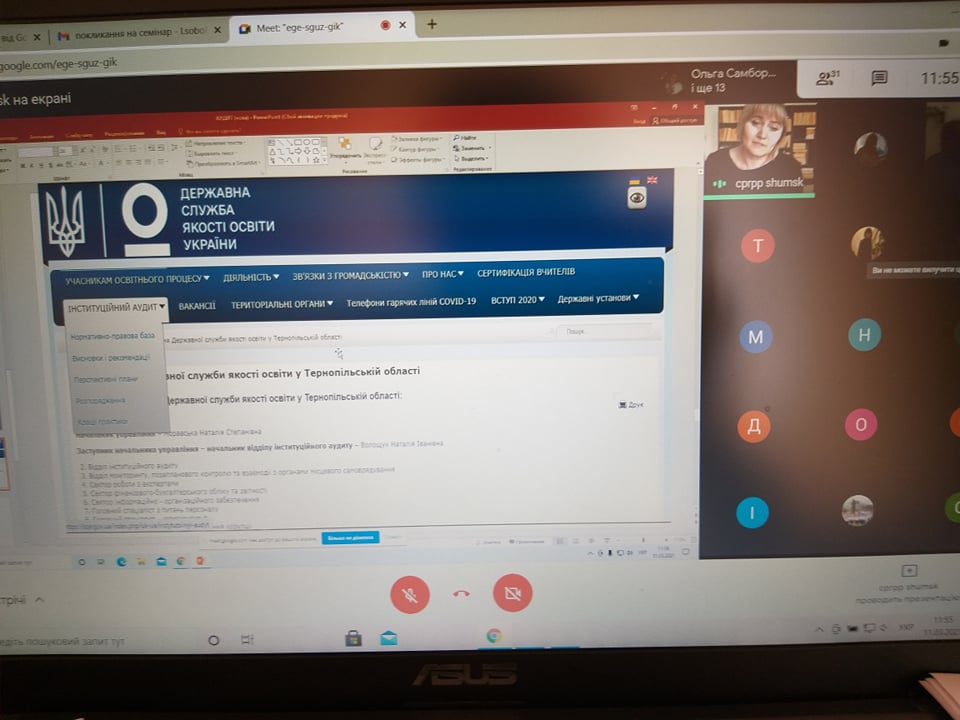Open Task View on taskbar
The height and width of the screenshot is (720, 960).
pyautogui.click(x=247, y=640)
